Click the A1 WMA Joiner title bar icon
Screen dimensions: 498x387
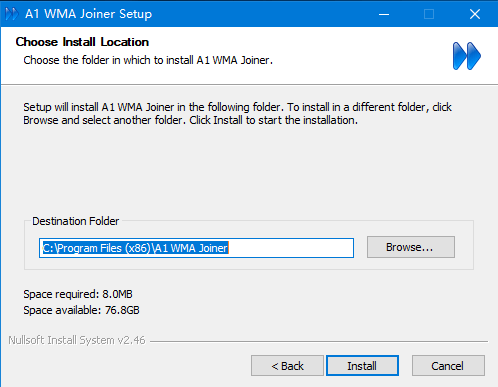(12, 14)
